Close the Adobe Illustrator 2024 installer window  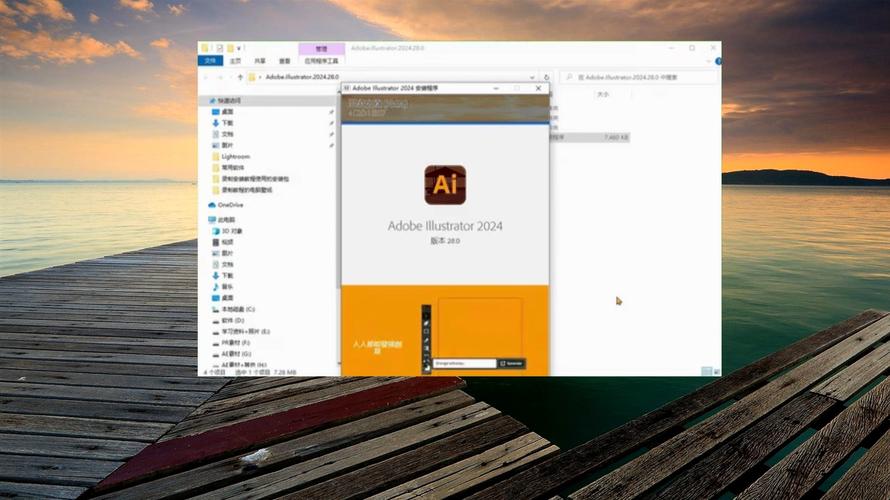[x=538, y=88]
